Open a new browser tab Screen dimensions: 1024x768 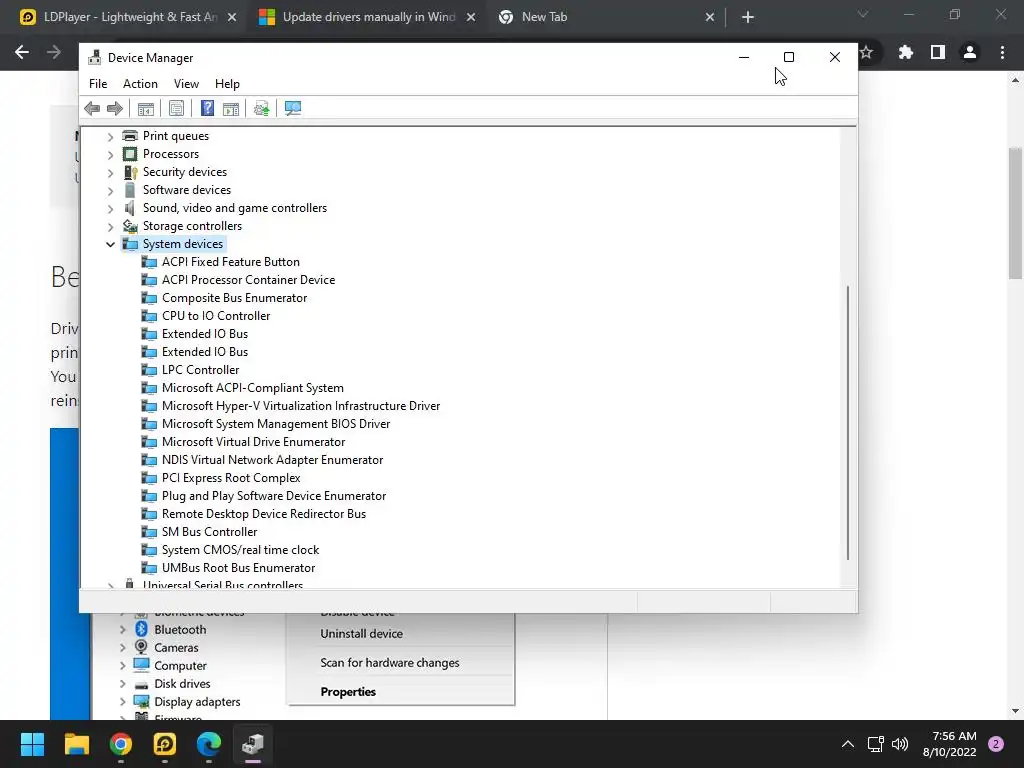[748, 18]
